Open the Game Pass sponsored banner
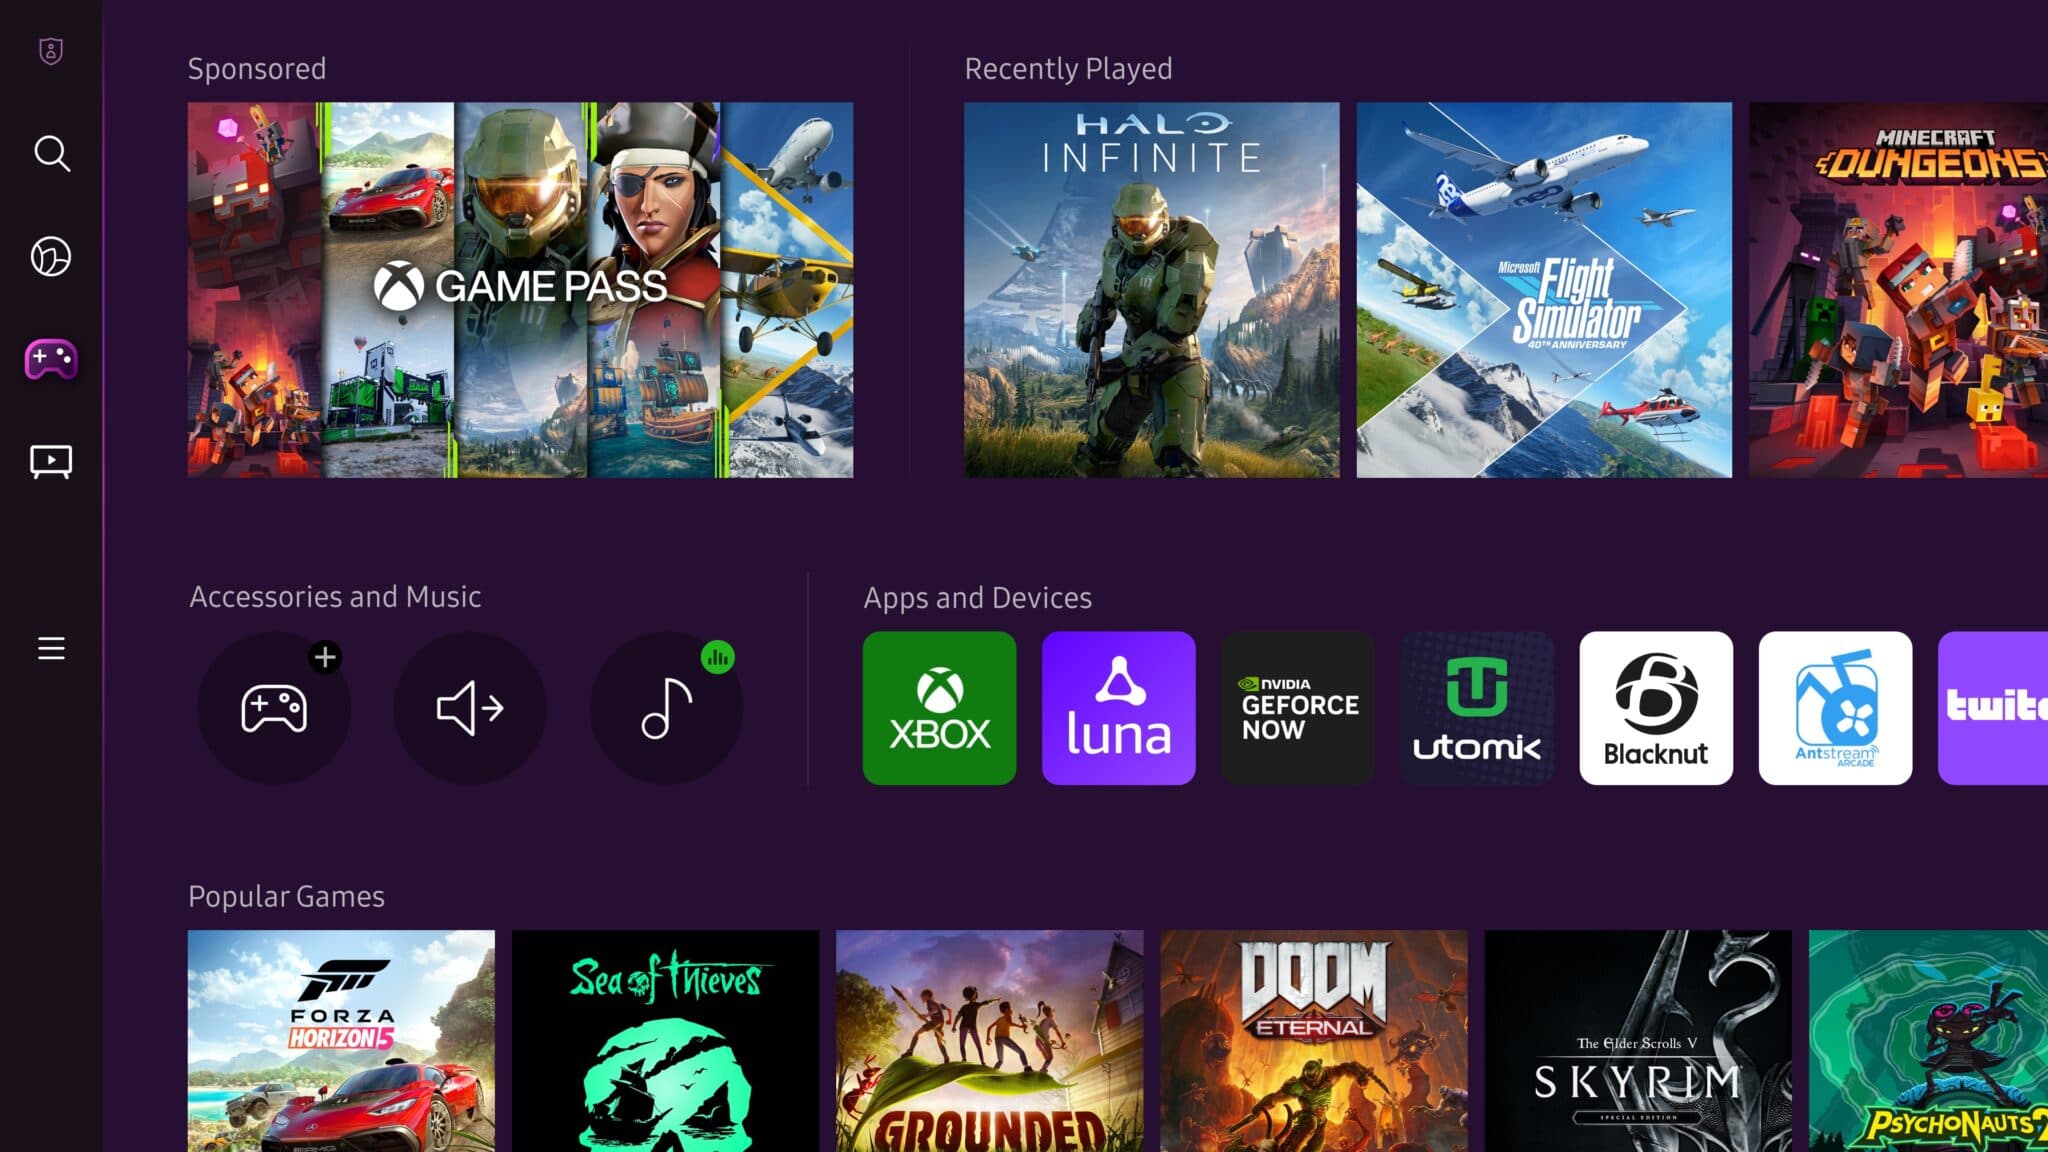 coord(519,289)
